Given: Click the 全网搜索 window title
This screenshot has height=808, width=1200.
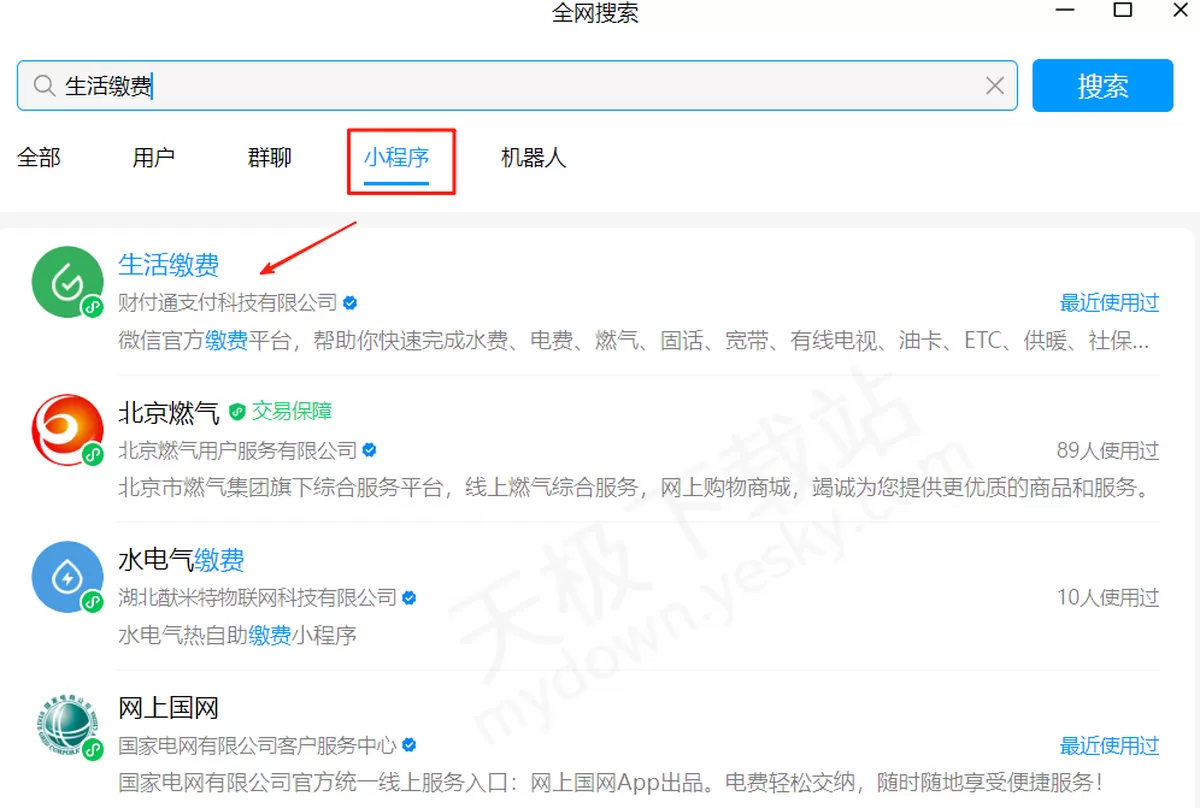Looking at the screenshot, I should [596, 13].
